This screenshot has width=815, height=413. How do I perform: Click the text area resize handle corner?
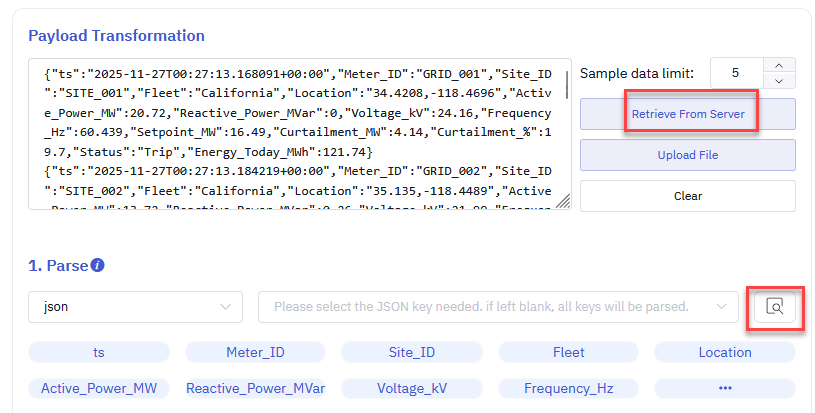562,202
